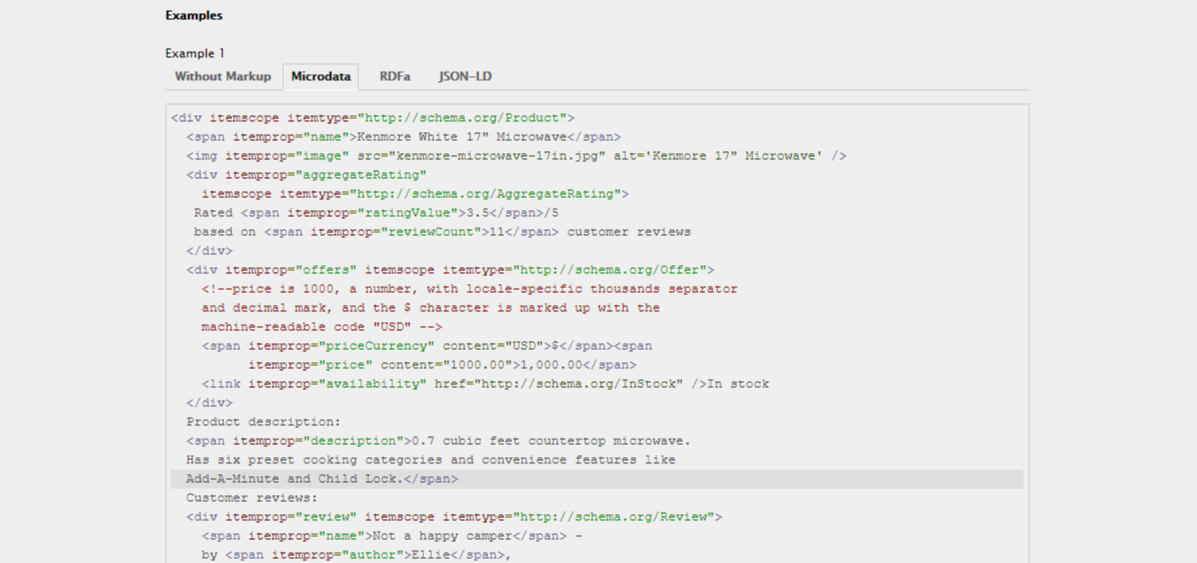1197x563 pixels.
Task: Click the highlighted Add-A-Minute and Child Lock line
Action: (x=322, y=479)
